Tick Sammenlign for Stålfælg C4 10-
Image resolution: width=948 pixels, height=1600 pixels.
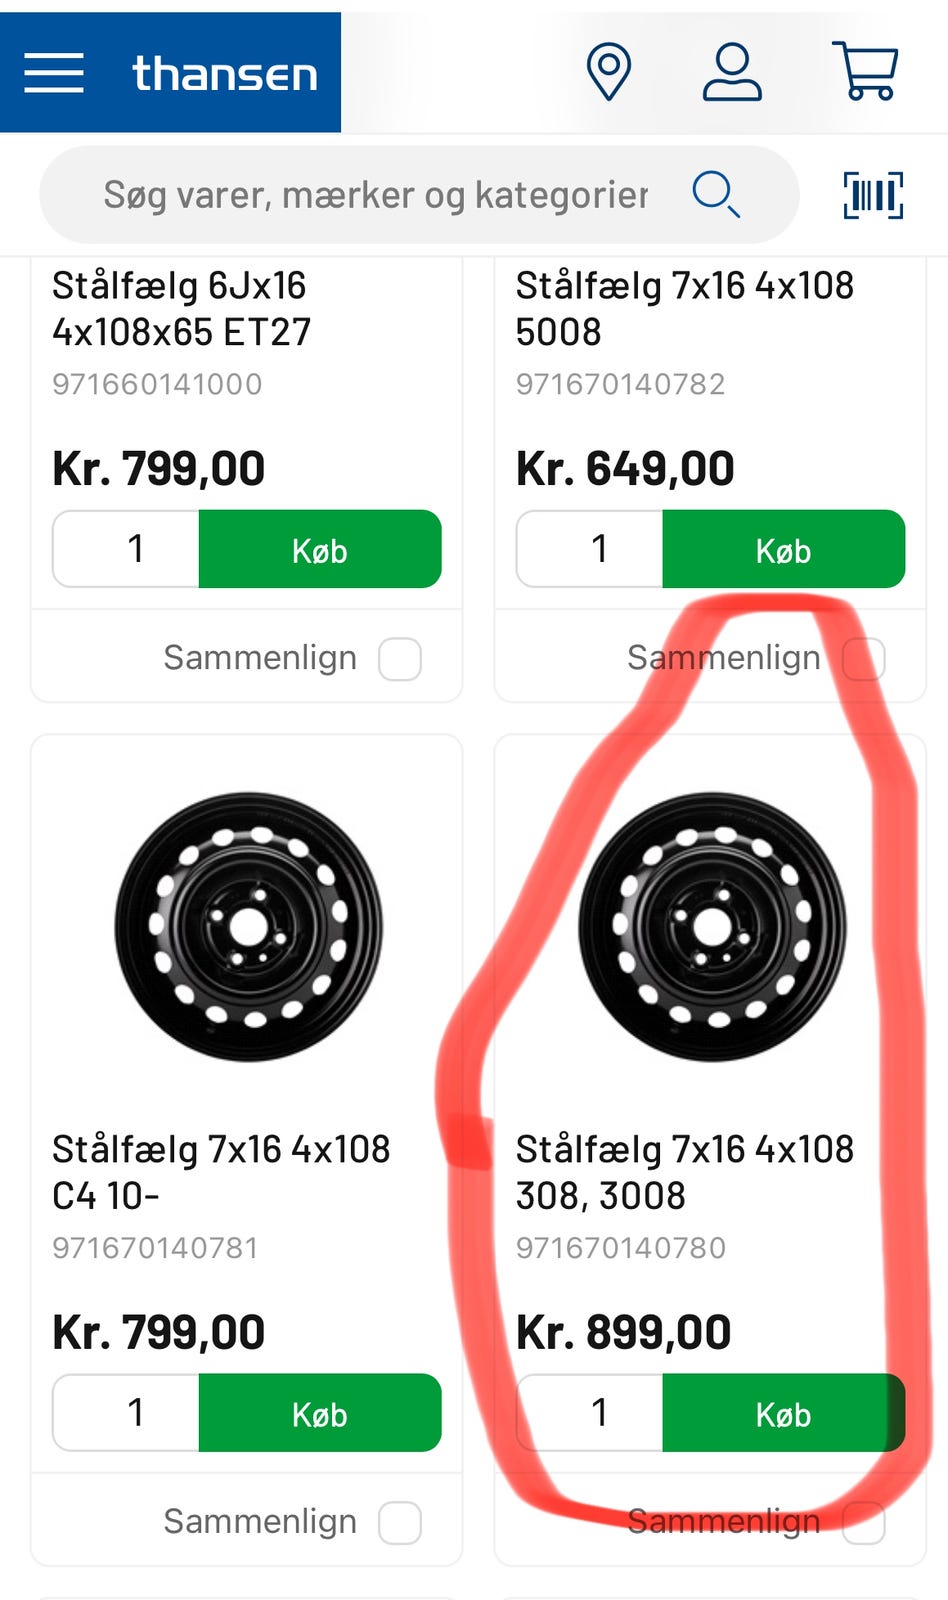pos(400,1523)
